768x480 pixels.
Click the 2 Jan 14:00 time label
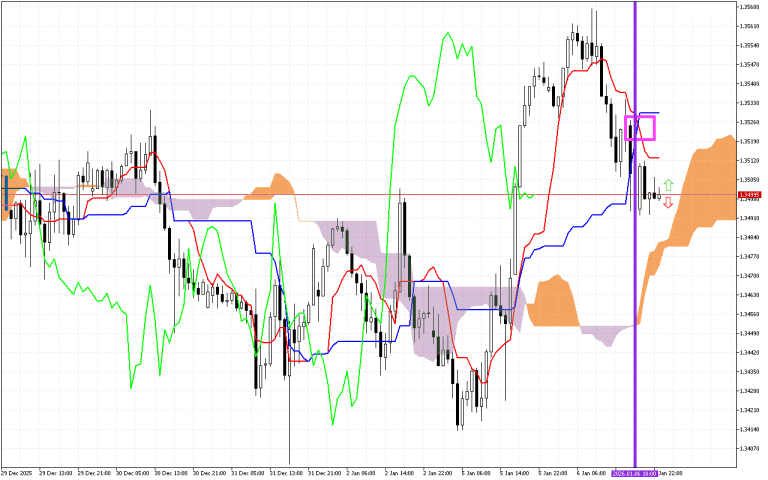tap(401, 473)
